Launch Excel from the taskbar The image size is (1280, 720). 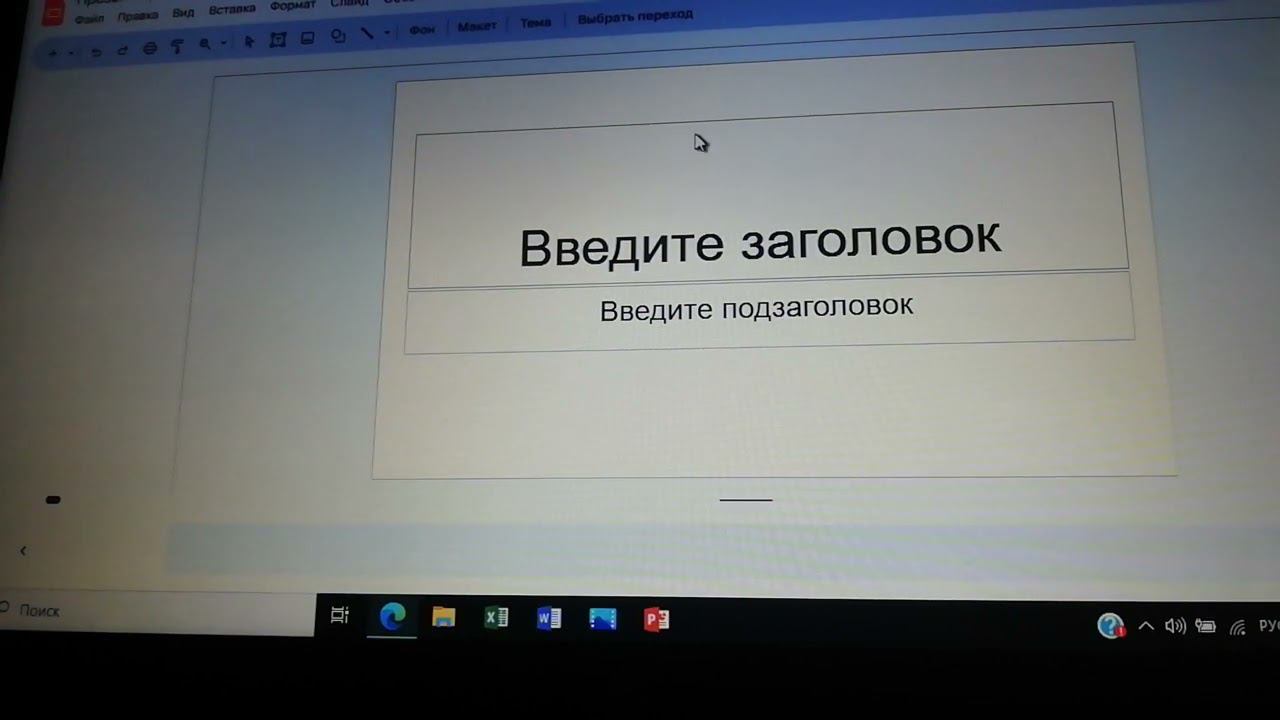(x=497, y=618)
